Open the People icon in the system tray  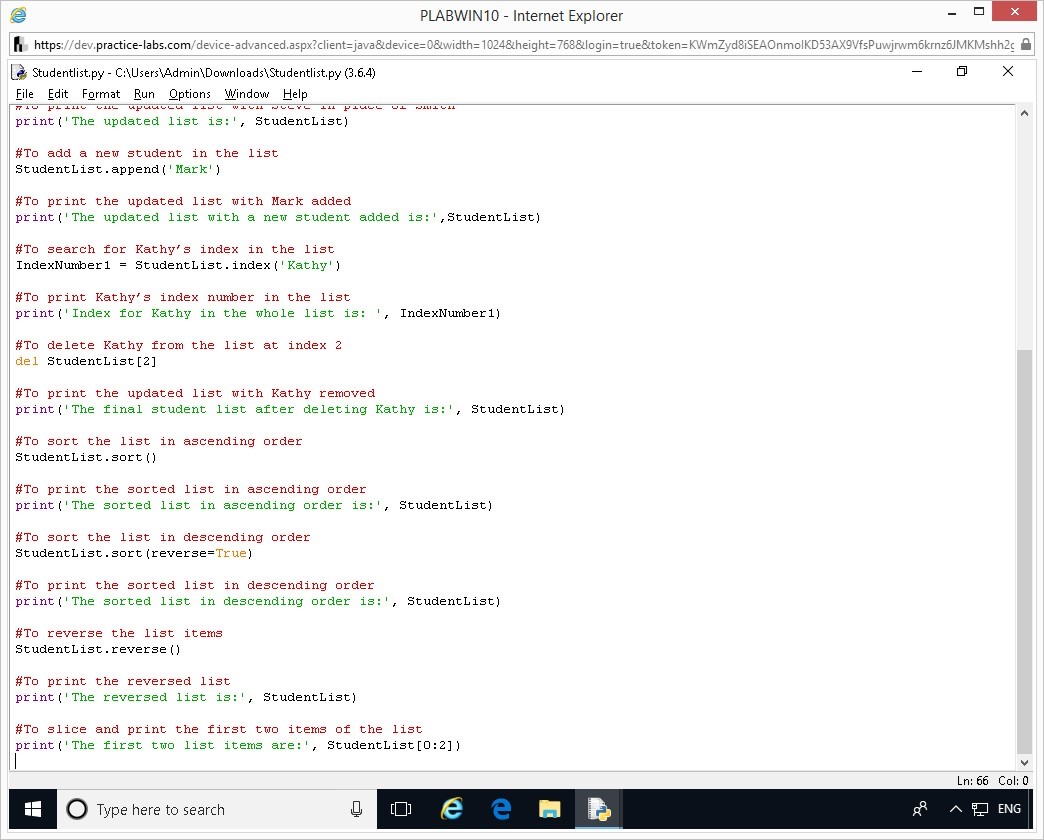pos(920,809)
